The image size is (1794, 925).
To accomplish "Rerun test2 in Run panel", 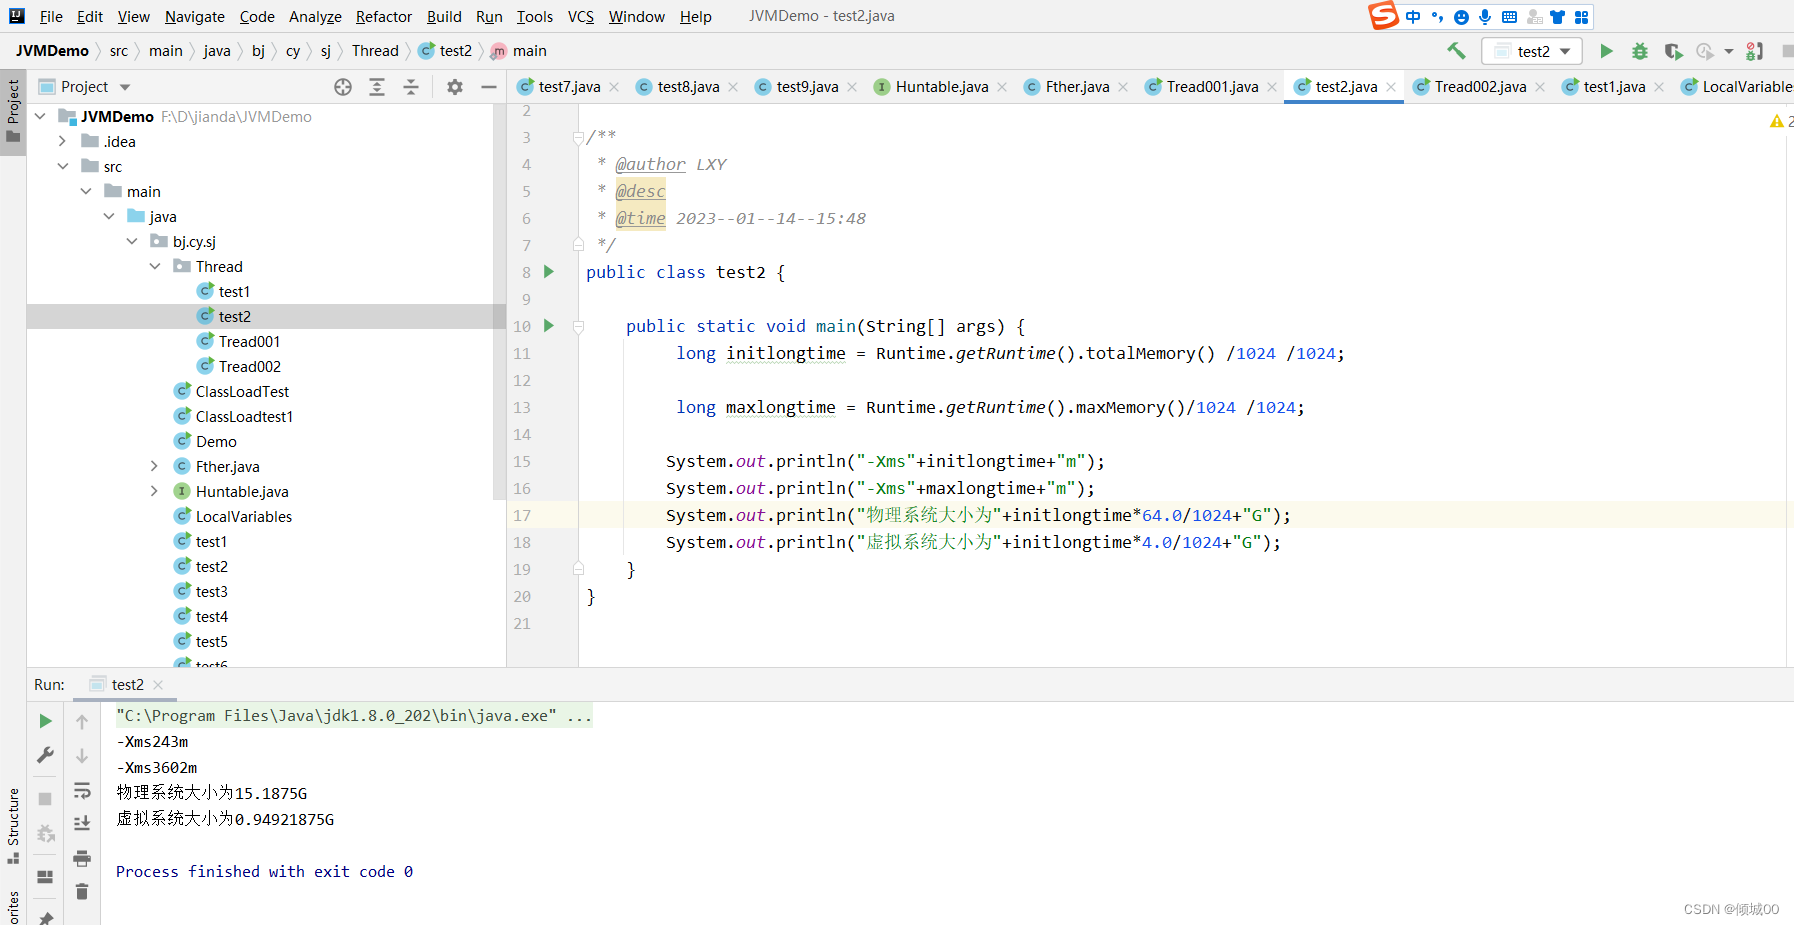I will pyautogui.click(x=45, y=721).
